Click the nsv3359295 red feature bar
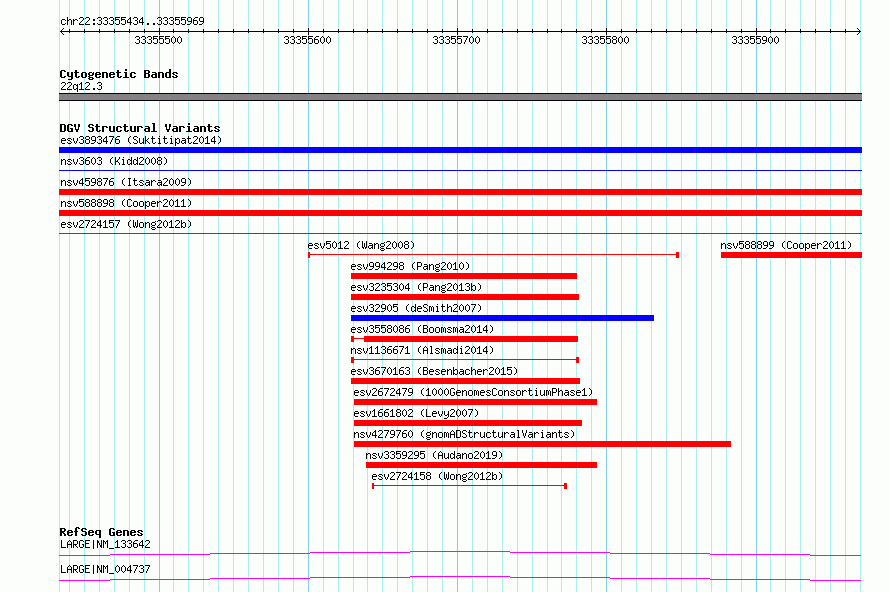Screen dimensions: 890x592 (x=481, y=465)
